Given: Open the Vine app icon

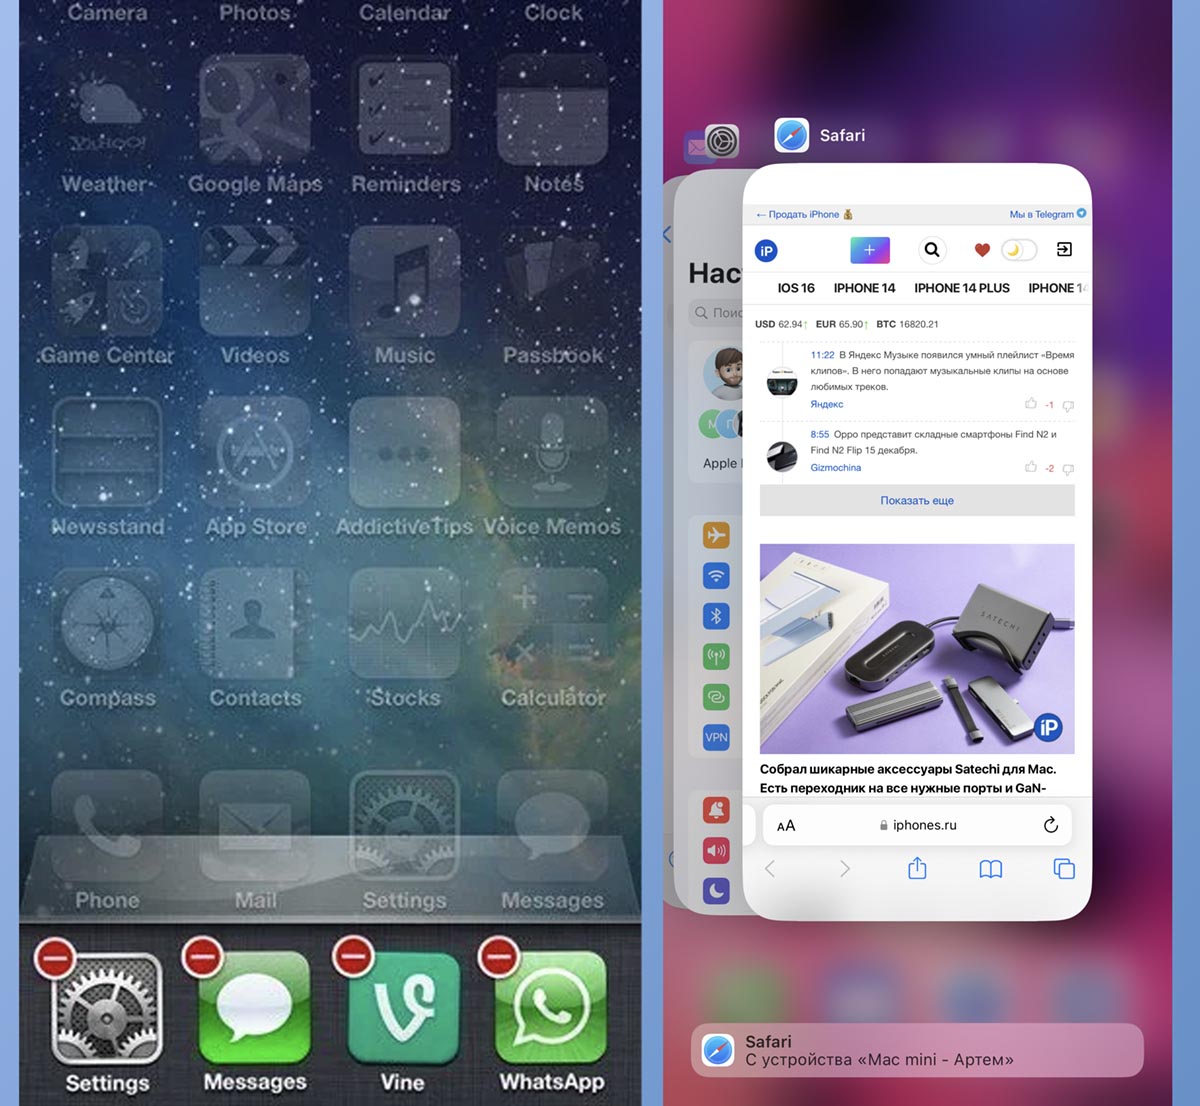Looking at the screenshot, I should [x=403, y=1008].
